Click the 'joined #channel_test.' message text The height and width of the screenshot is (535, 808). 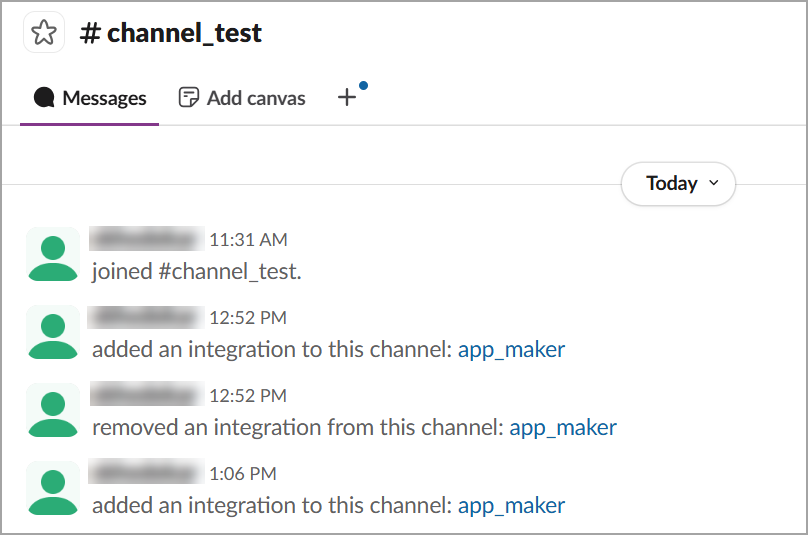click(x=196, y=272)
